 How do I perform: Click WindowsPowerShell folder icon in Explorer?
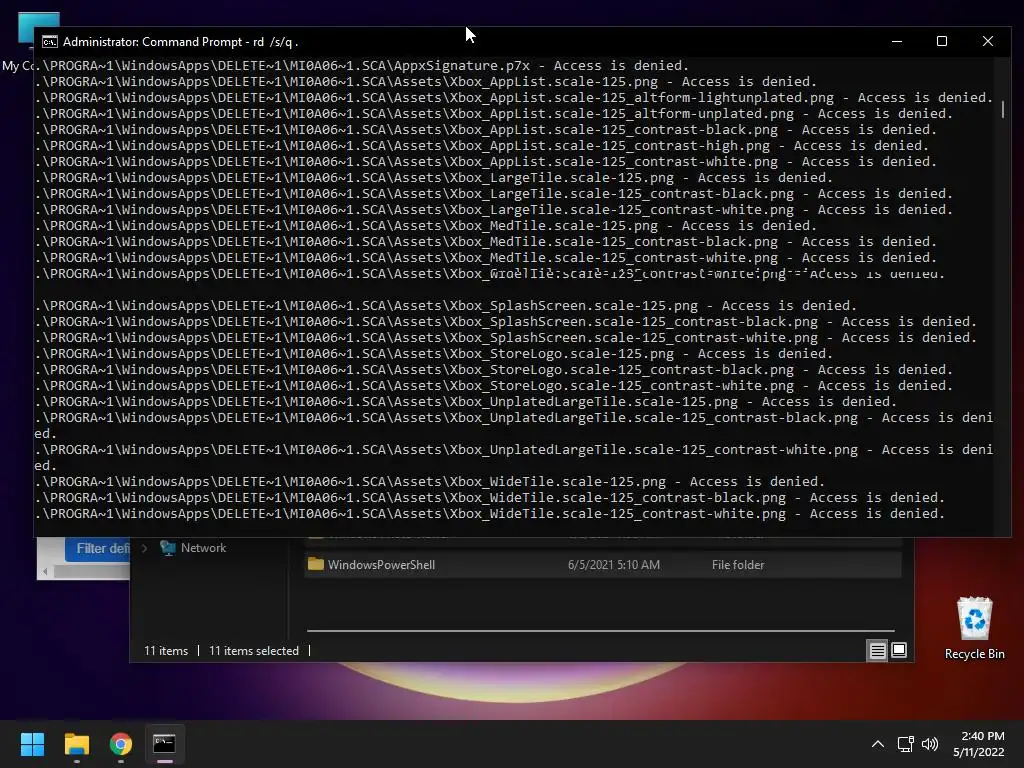(x=315, y=564)
